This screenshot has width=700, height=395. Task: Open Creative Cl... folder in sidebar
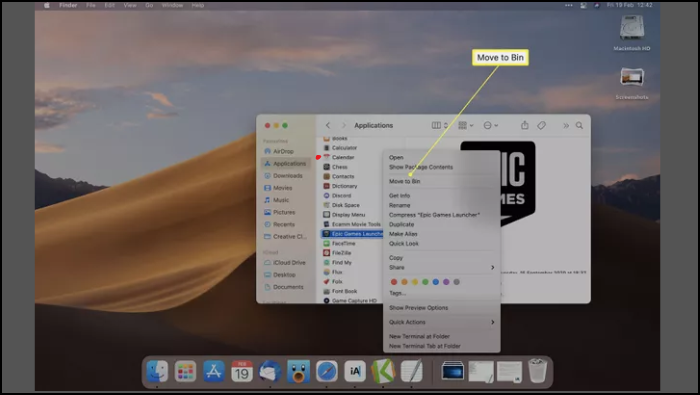[286, 237]
